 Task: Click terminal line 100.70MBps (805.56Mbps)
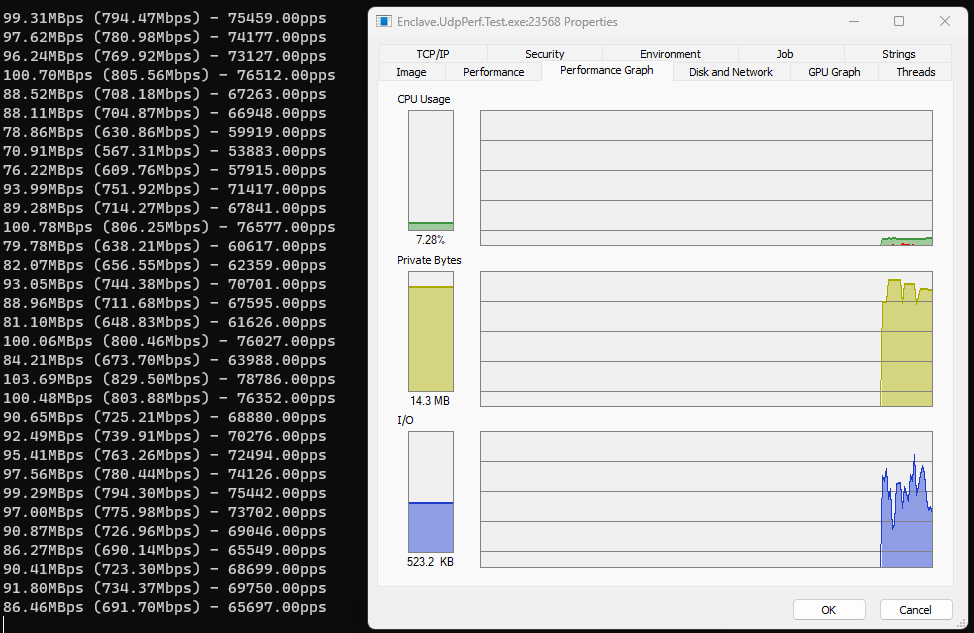point(169,75)
